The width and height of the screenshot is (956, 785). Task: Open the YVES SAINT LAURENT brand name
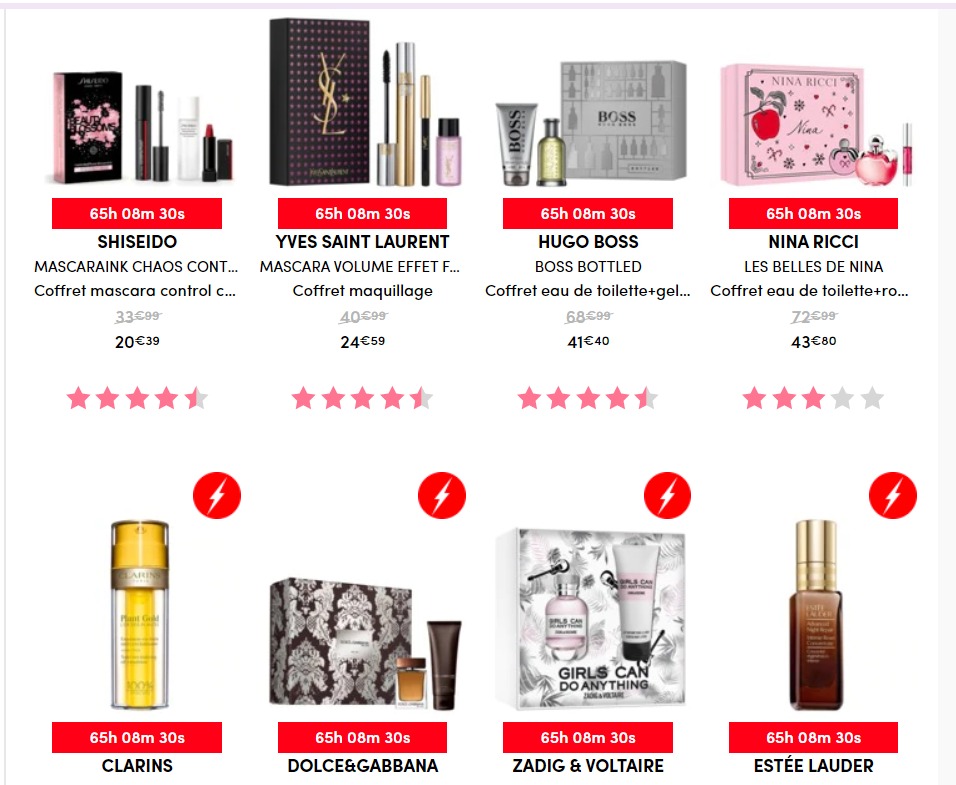tap(363, 242)
